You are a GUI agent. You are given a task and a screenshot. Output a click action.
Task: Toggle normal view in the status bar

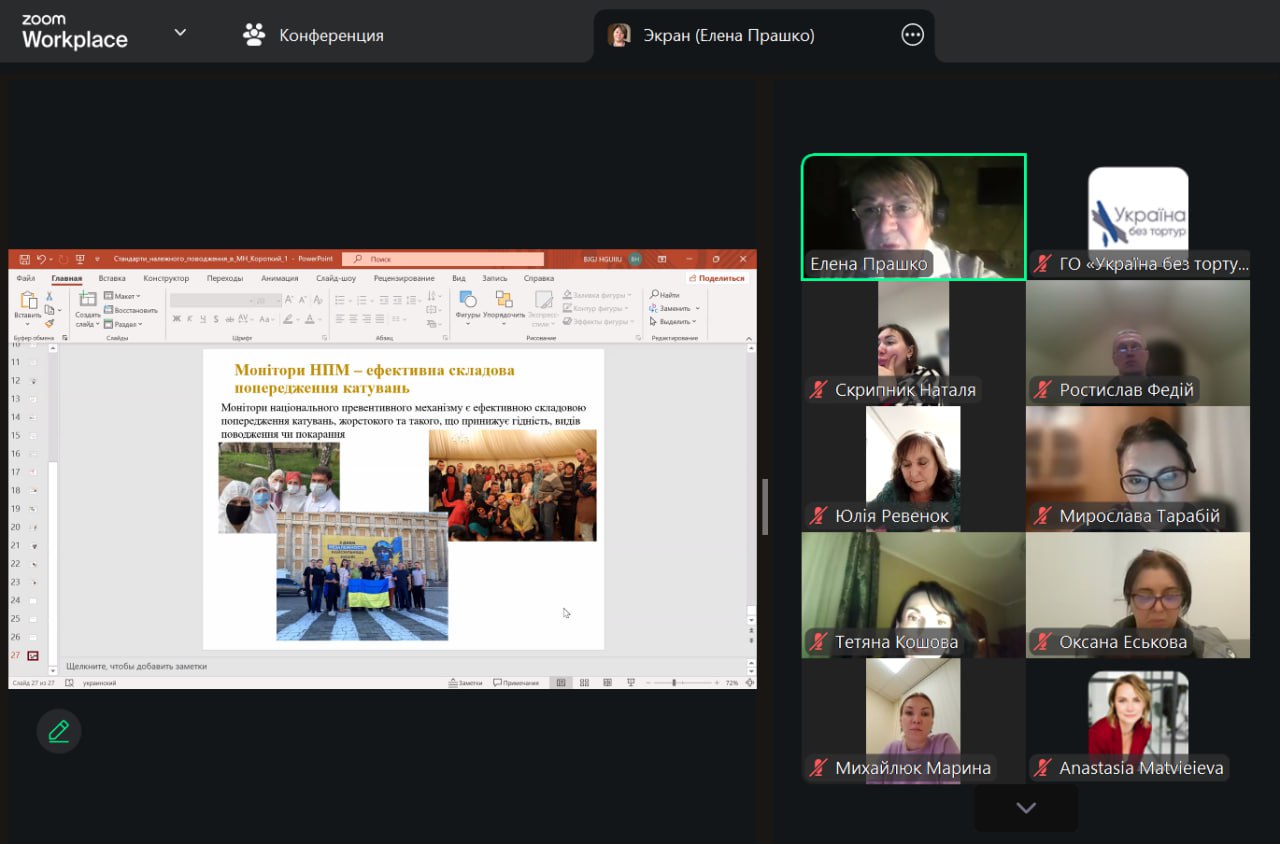[x=560, y=683]
